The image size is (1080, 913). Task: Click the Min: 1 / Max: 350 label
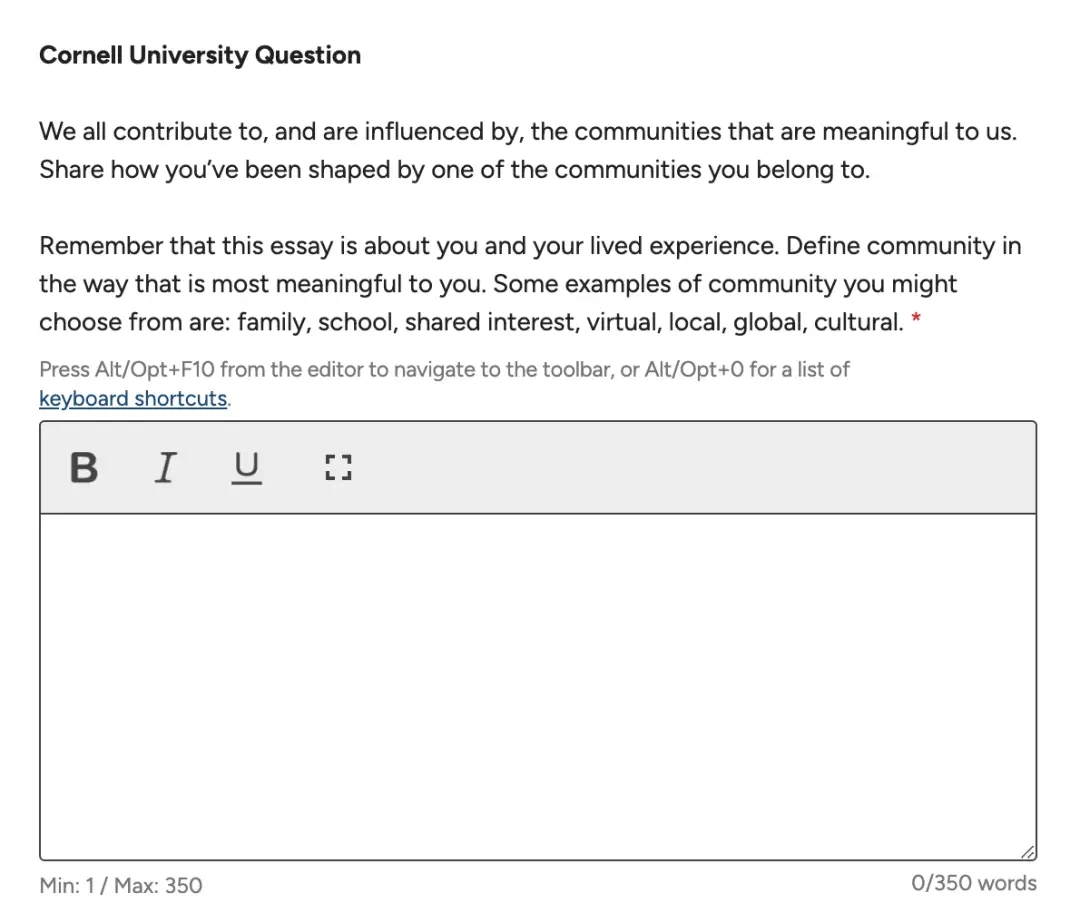pos(120,885)
